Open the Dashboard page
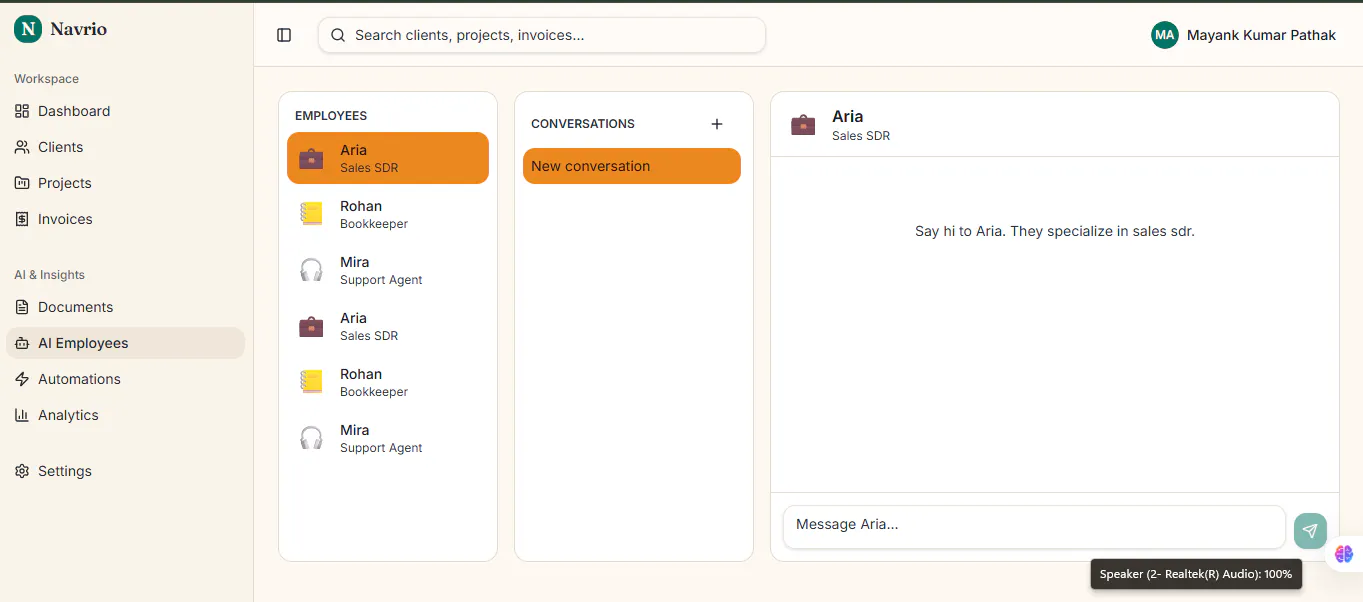 [125, 111]
